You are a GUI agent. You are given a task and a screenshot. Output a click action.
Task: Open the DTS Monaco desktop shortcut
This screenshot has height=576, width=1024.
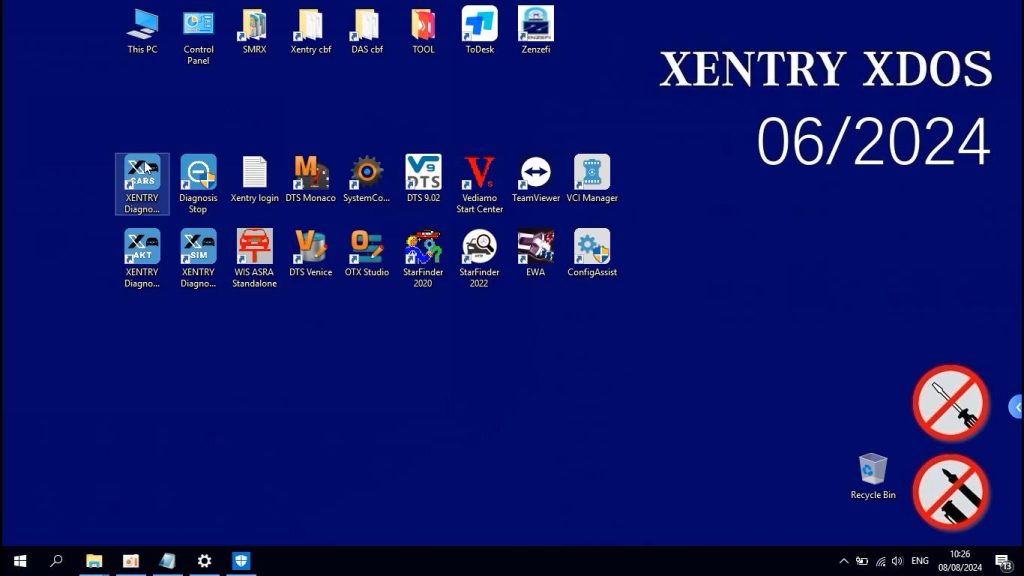pyautogui.click(x=310, y=179)
